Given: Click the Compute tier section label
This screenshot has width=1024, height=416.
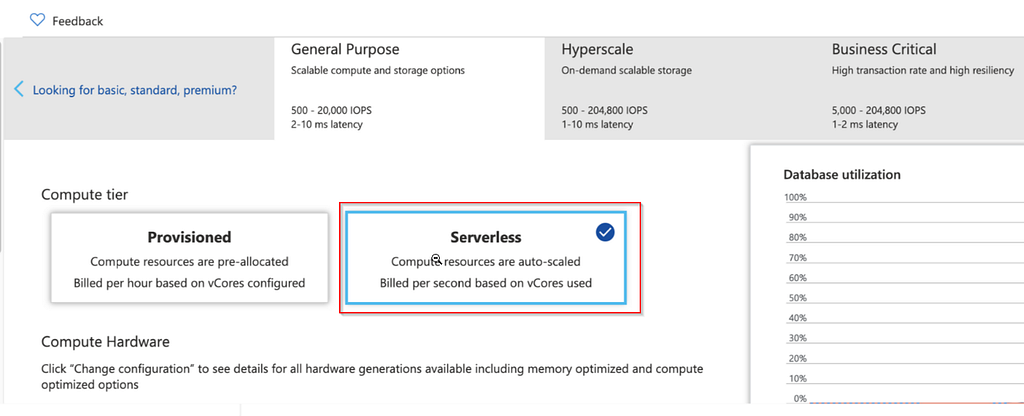Looking at the screenshot, I should point(83,194).
